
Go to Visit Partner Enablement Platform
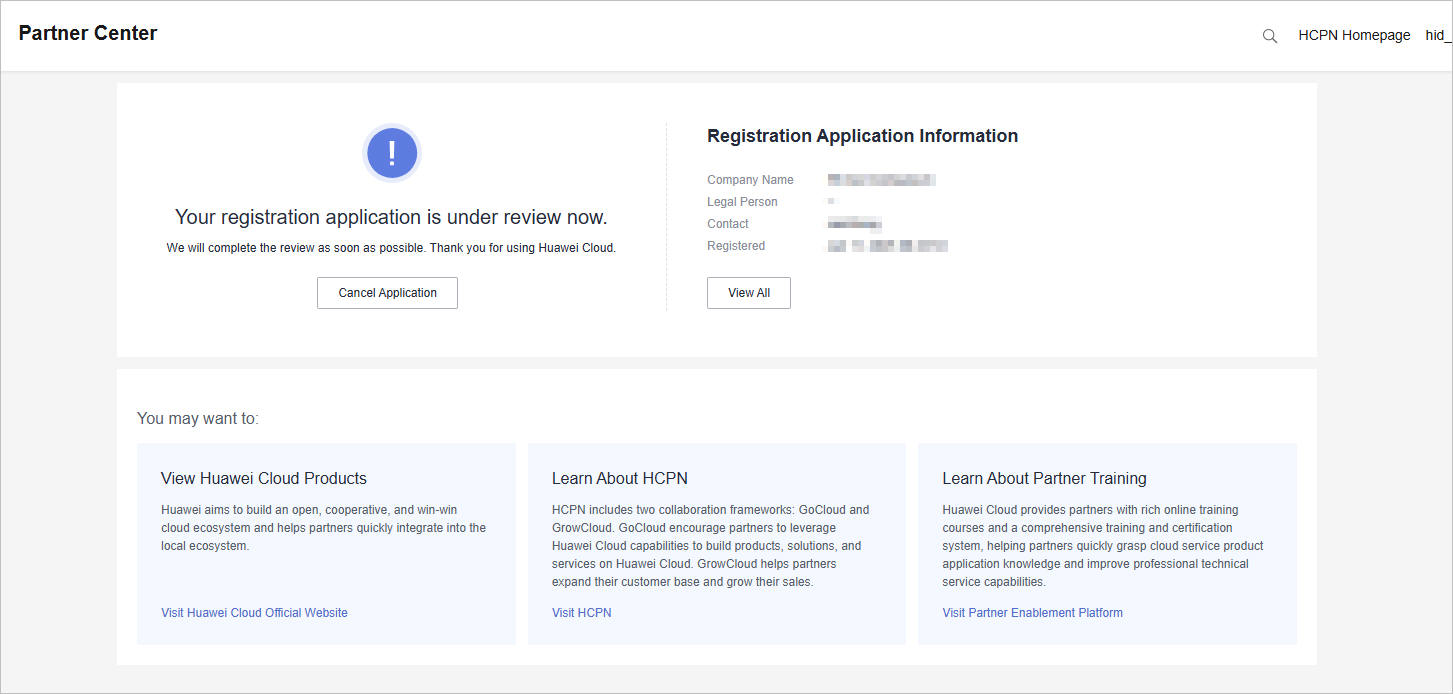(1032, 613)
